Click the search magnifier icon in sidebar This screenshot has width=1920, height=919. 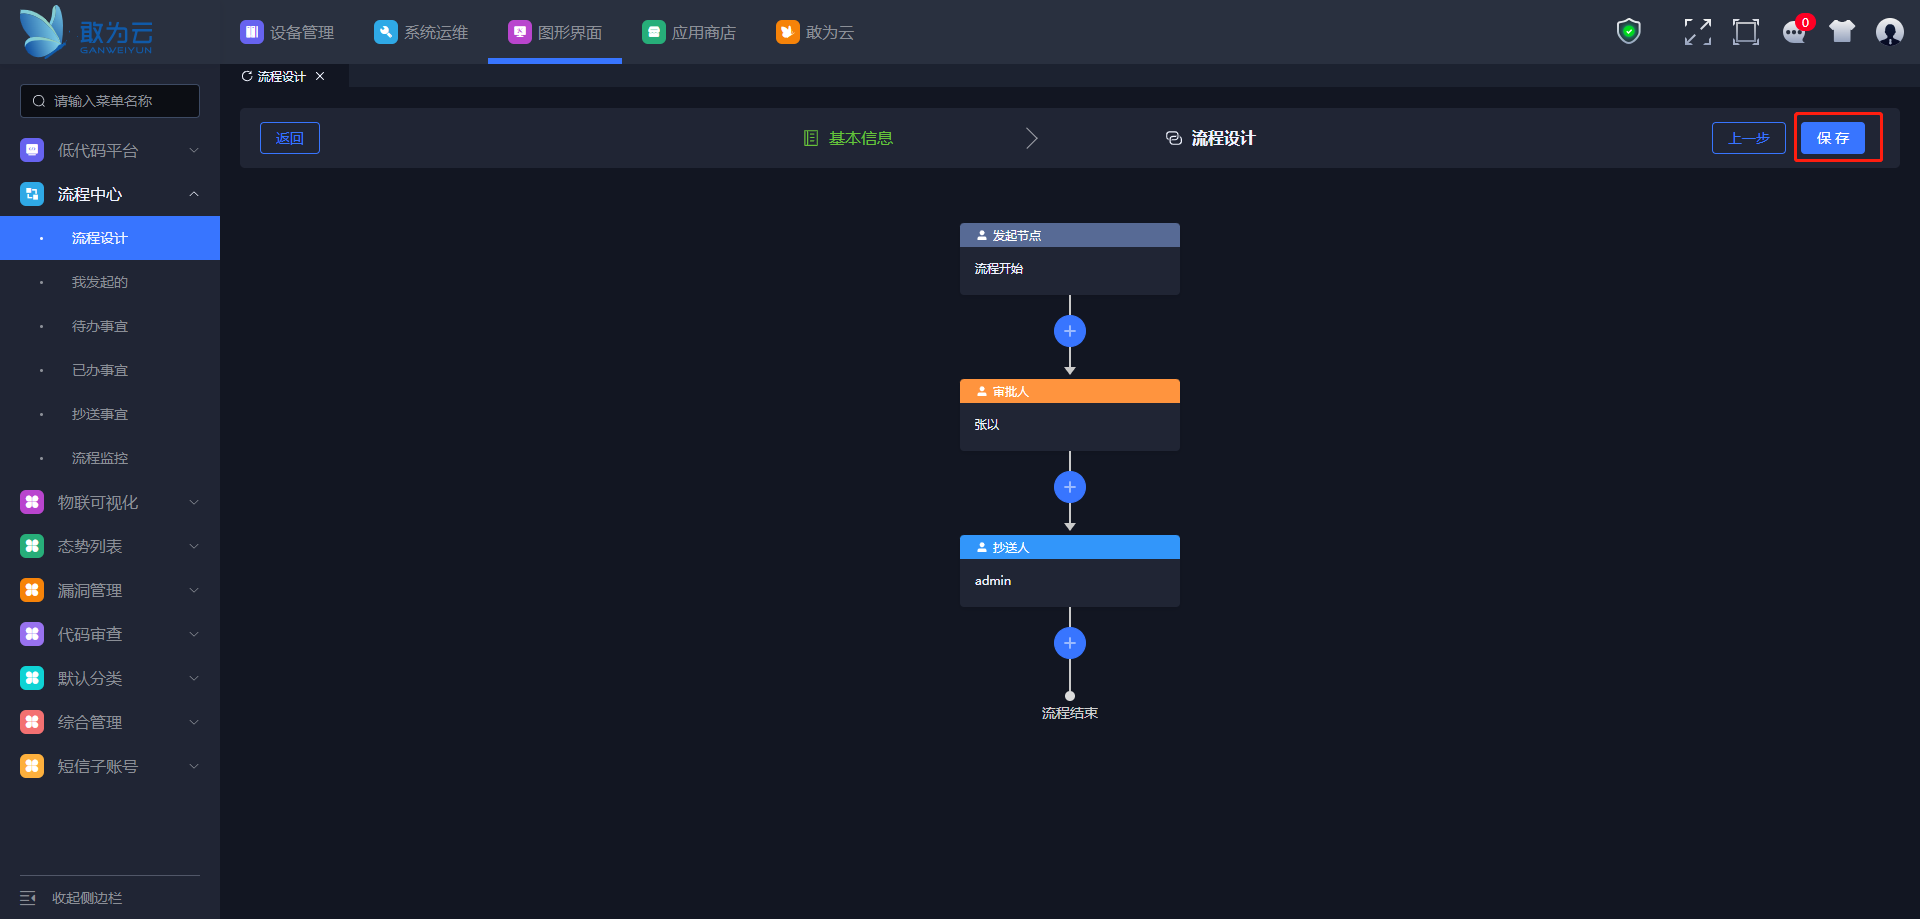point(39,101)
